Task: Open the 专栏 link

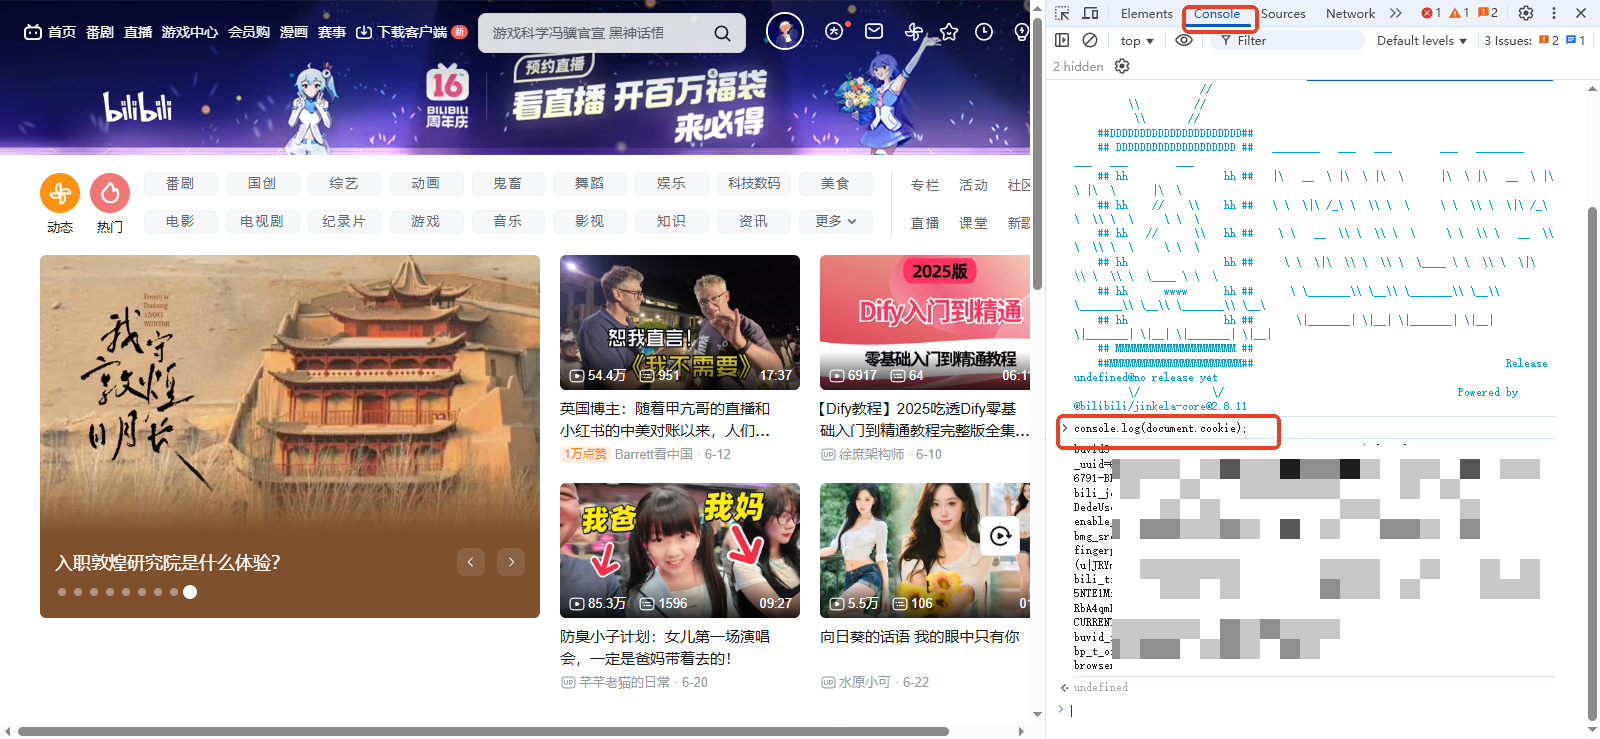Action: [x=925, y=185]
